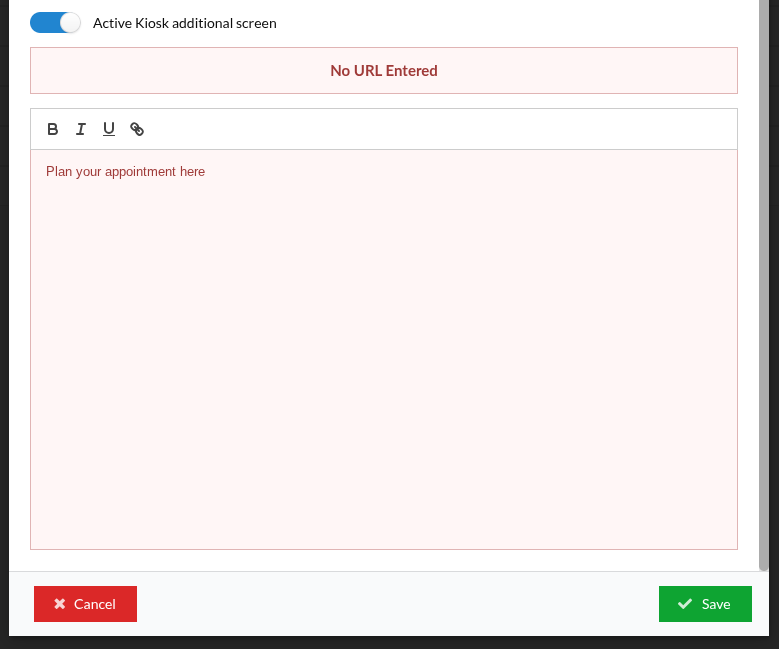Click footer area between Cancel and Save
779x649 pixels.
(x=400, y=604)
